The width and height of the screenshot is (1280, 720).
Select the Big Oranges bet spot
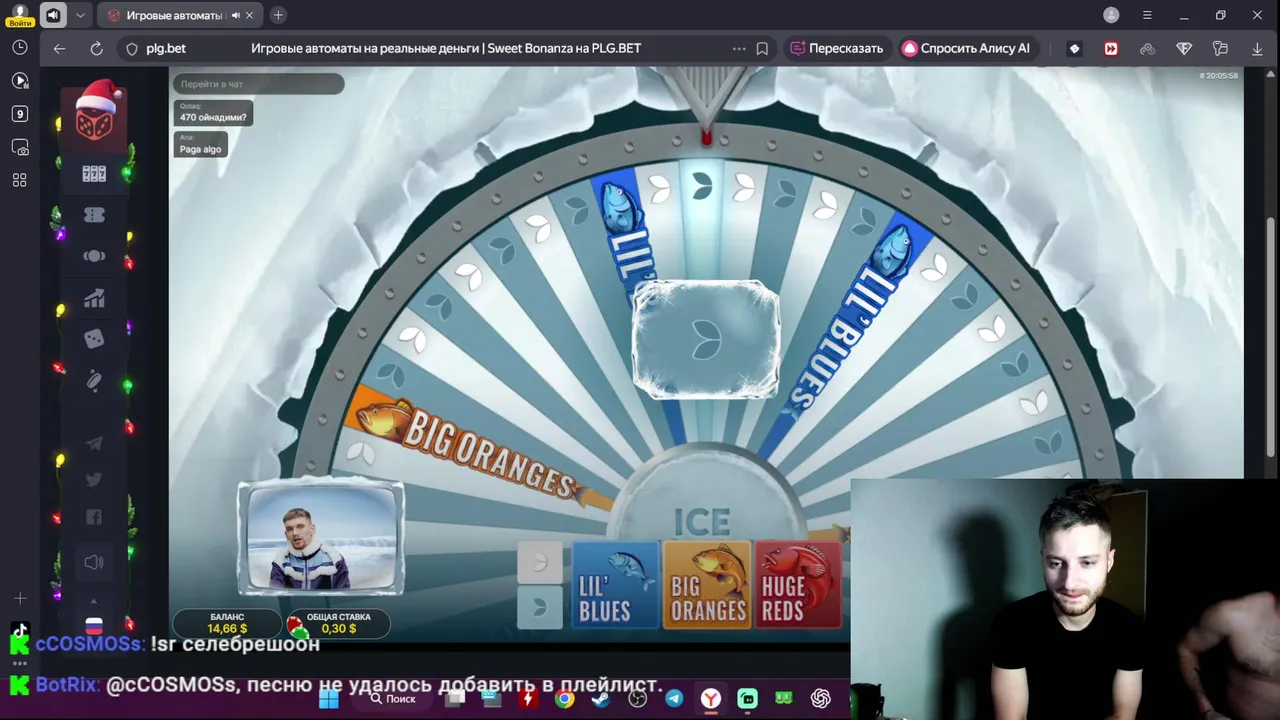tap(707, 586)
